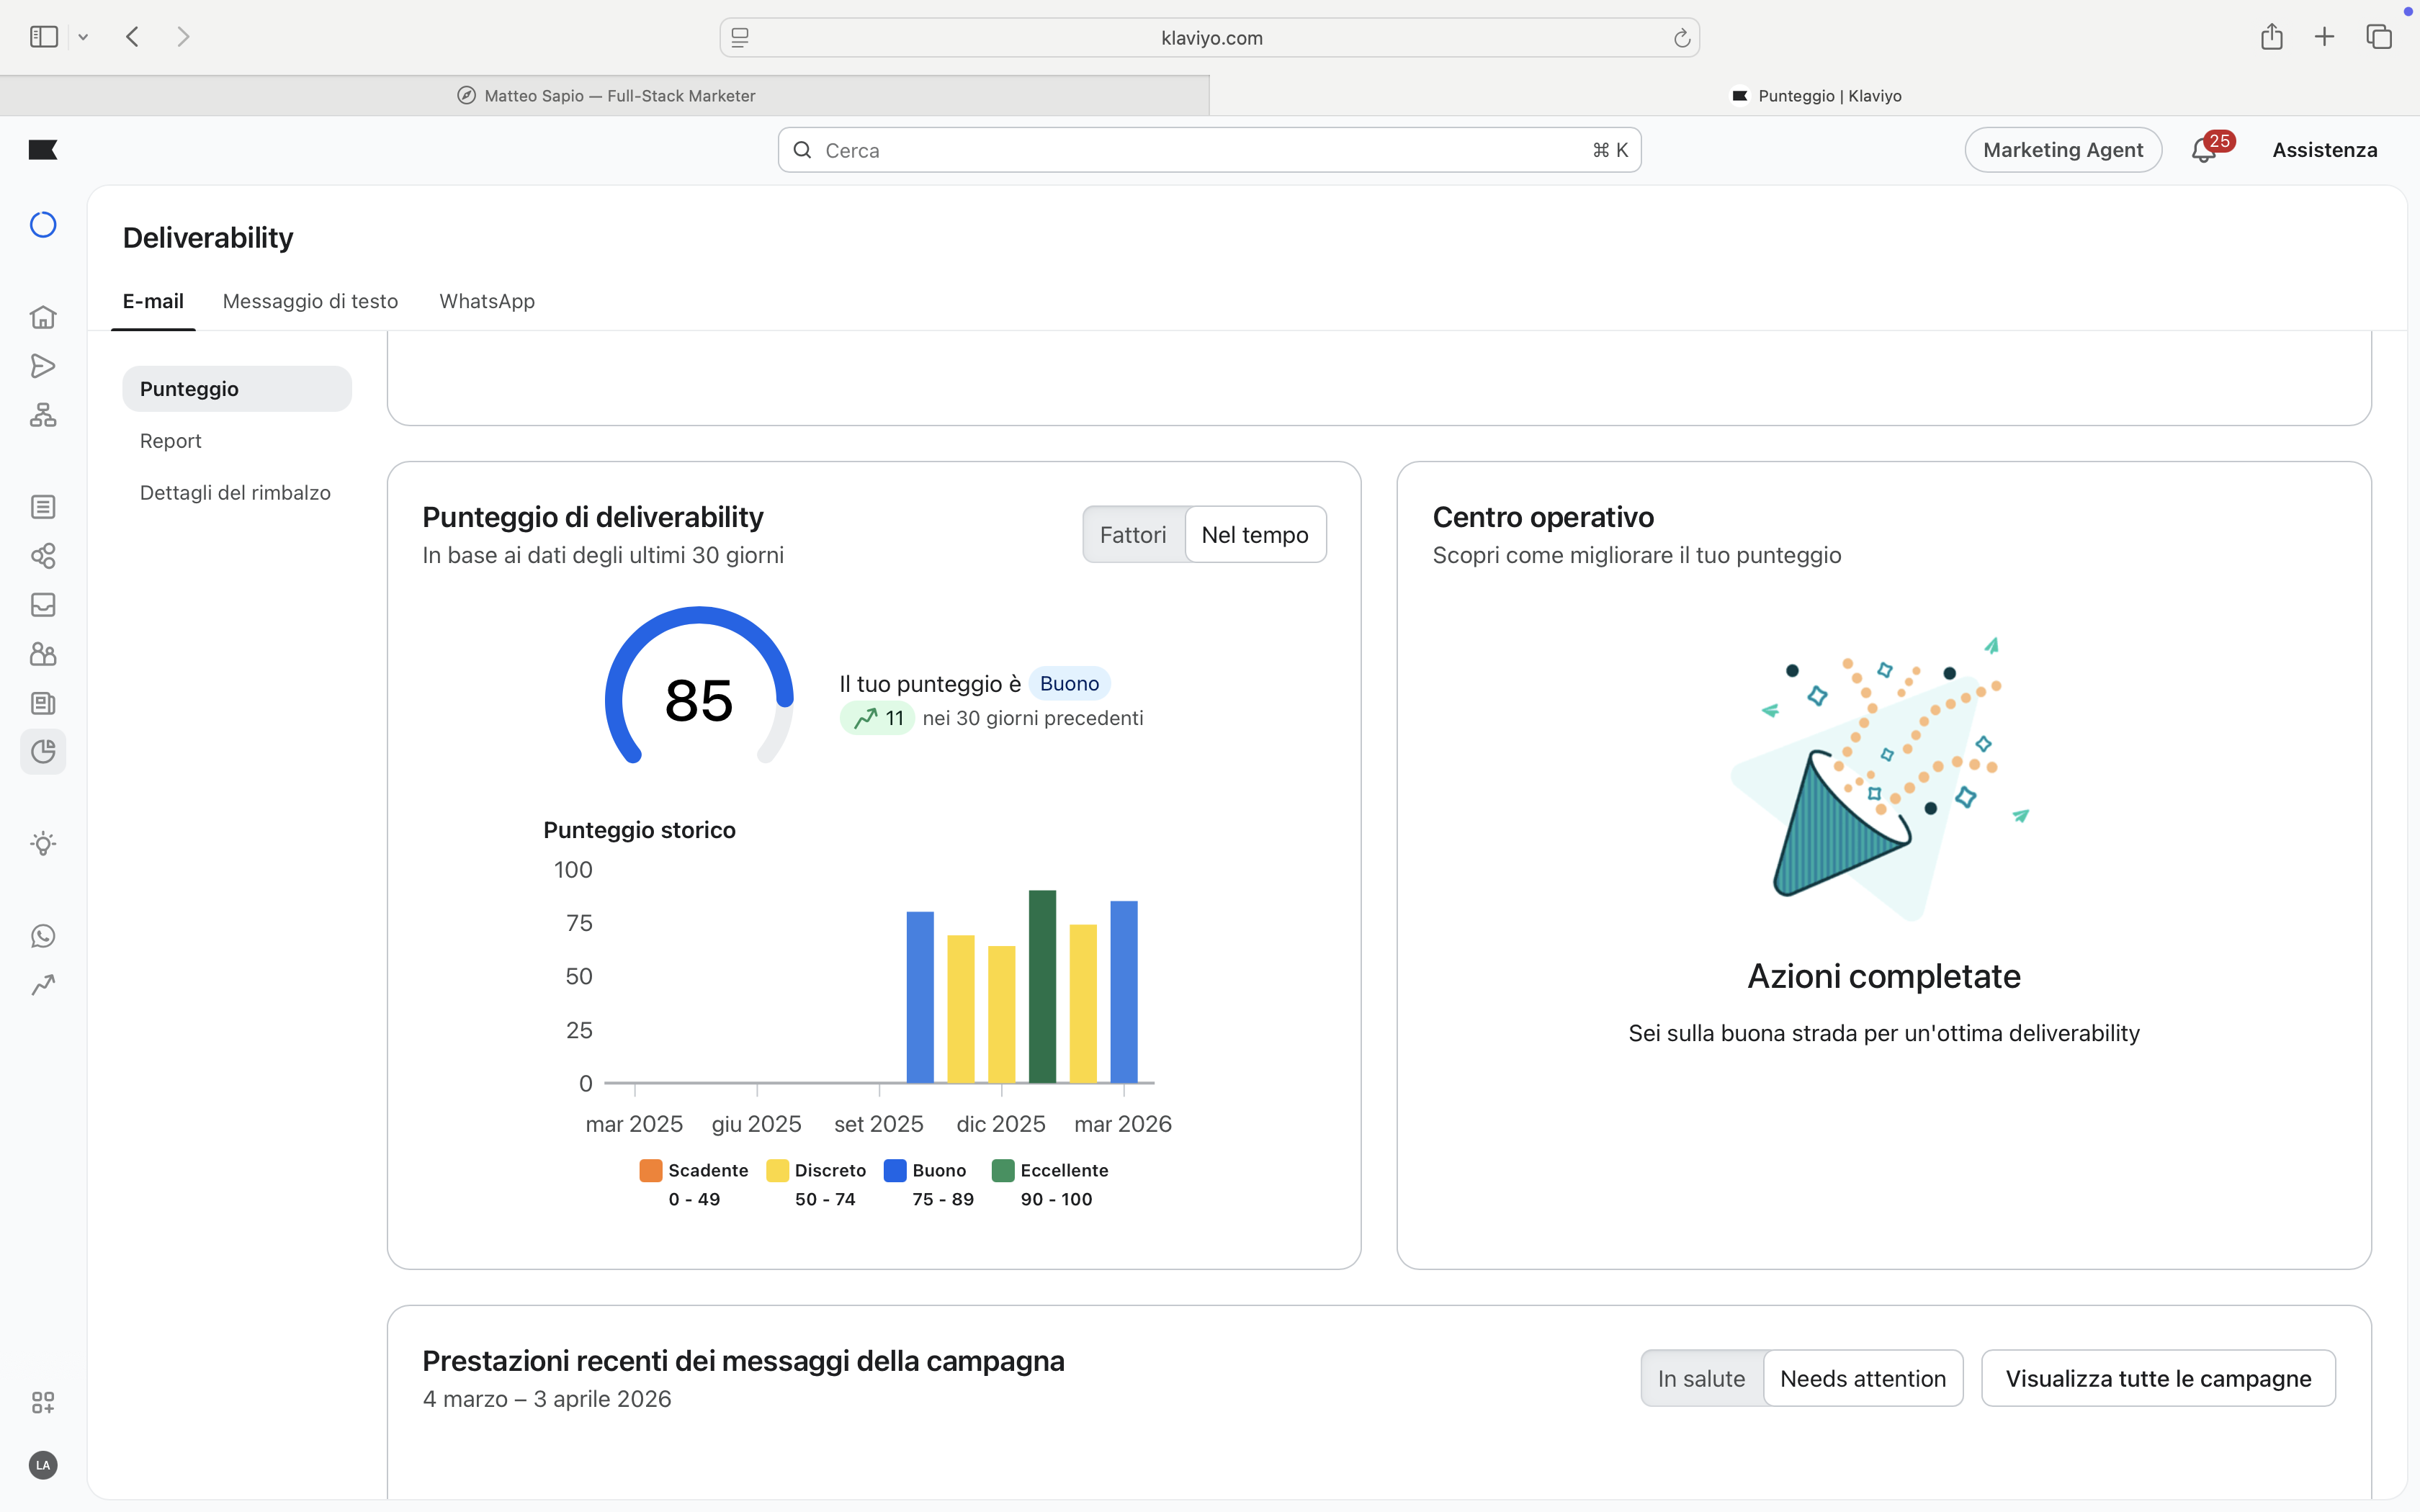Switch score view to Nel tempo
The image size is (2420, 1512).
coord(1255,535)
